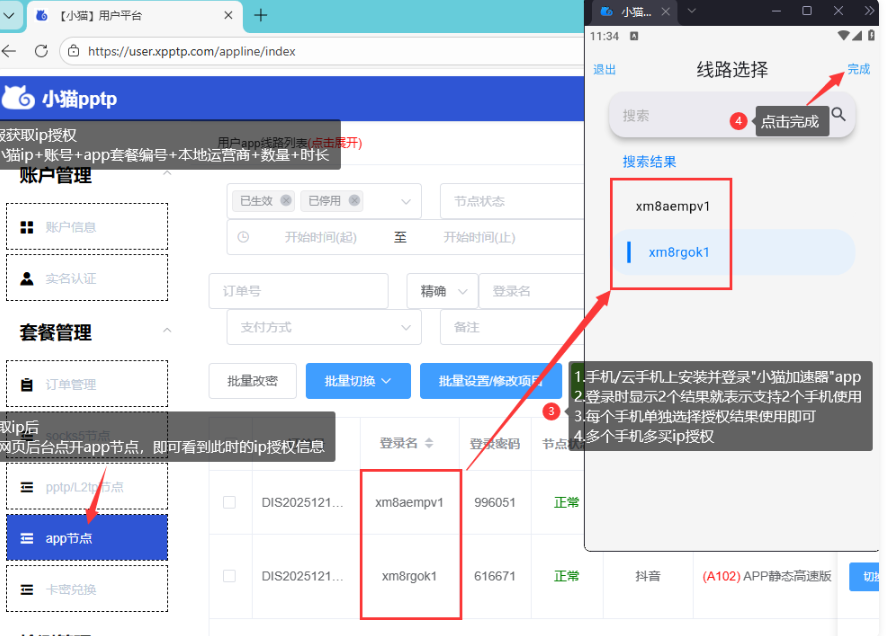Click the 小猫pptp cat logo

pos(19,98)
